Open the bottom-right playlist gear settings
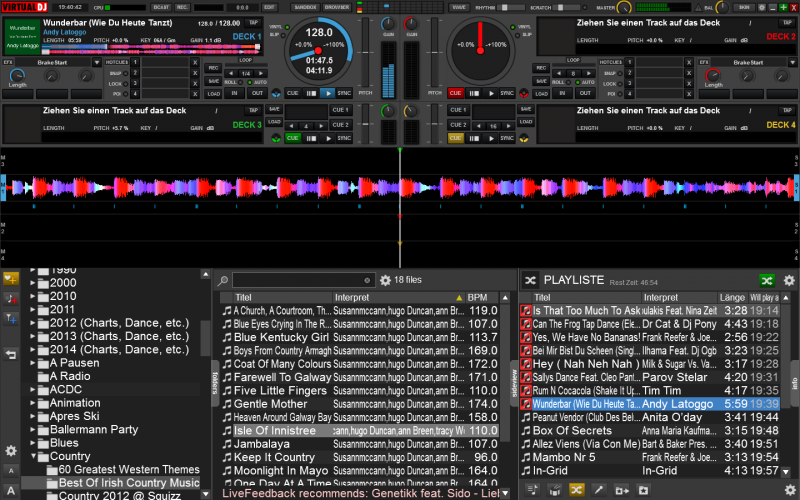 [790, 490]
